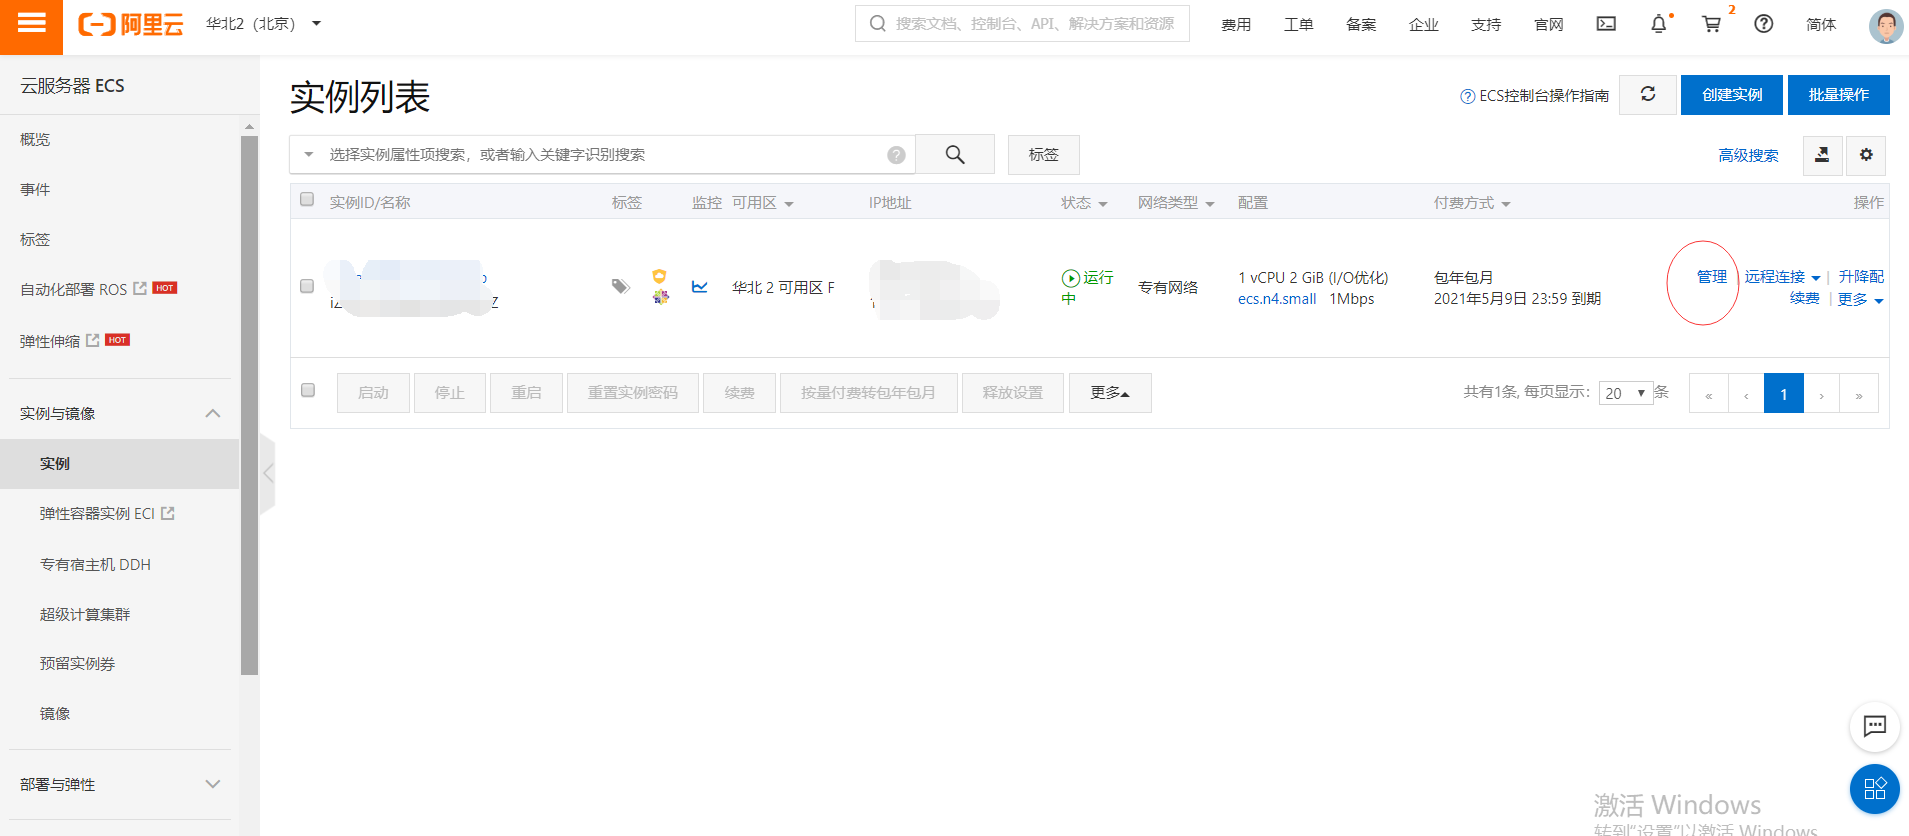
Task: Open the 官网 top menu
Action: [1548, 24]
